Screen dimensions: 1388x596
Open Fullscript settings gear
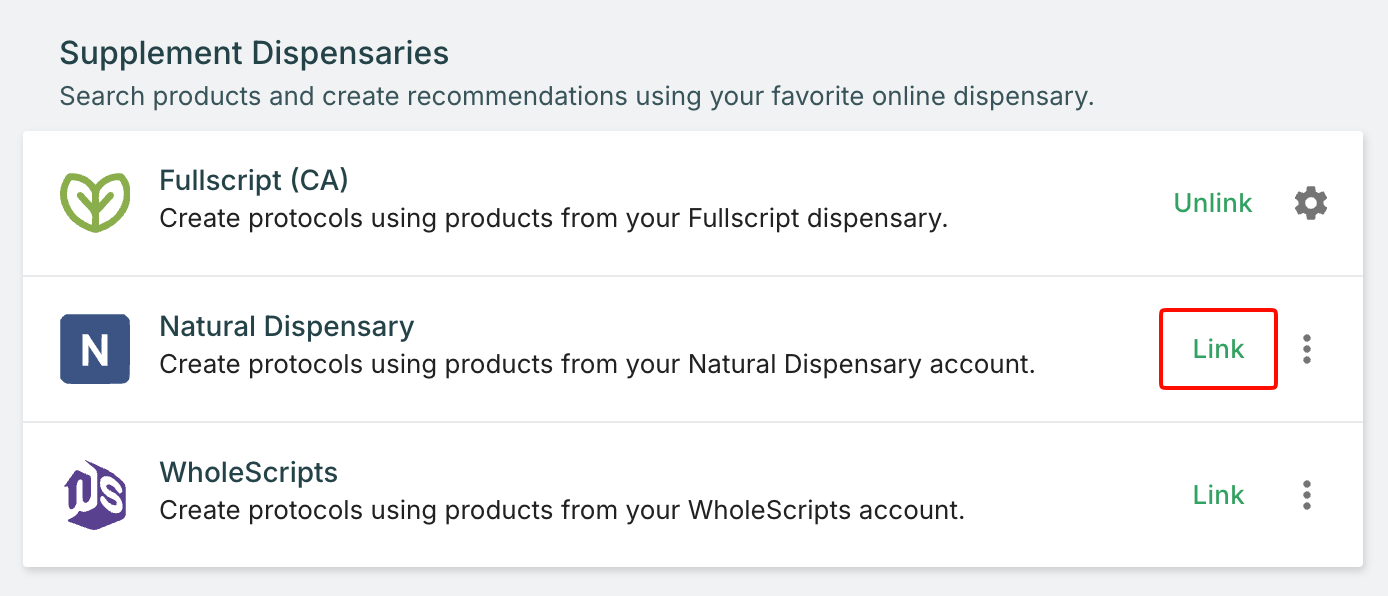pyautogui.click(x=1310, y=203)
